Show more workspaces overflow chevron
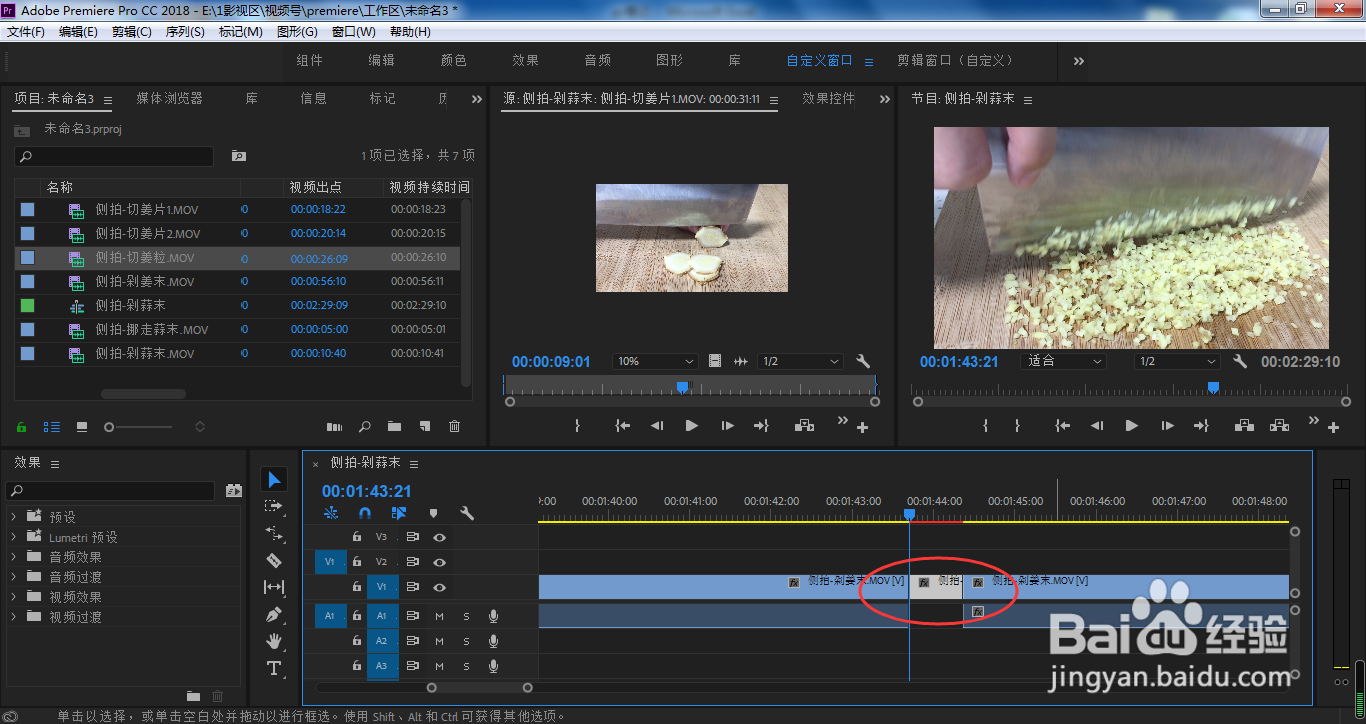 point(1079,61)
